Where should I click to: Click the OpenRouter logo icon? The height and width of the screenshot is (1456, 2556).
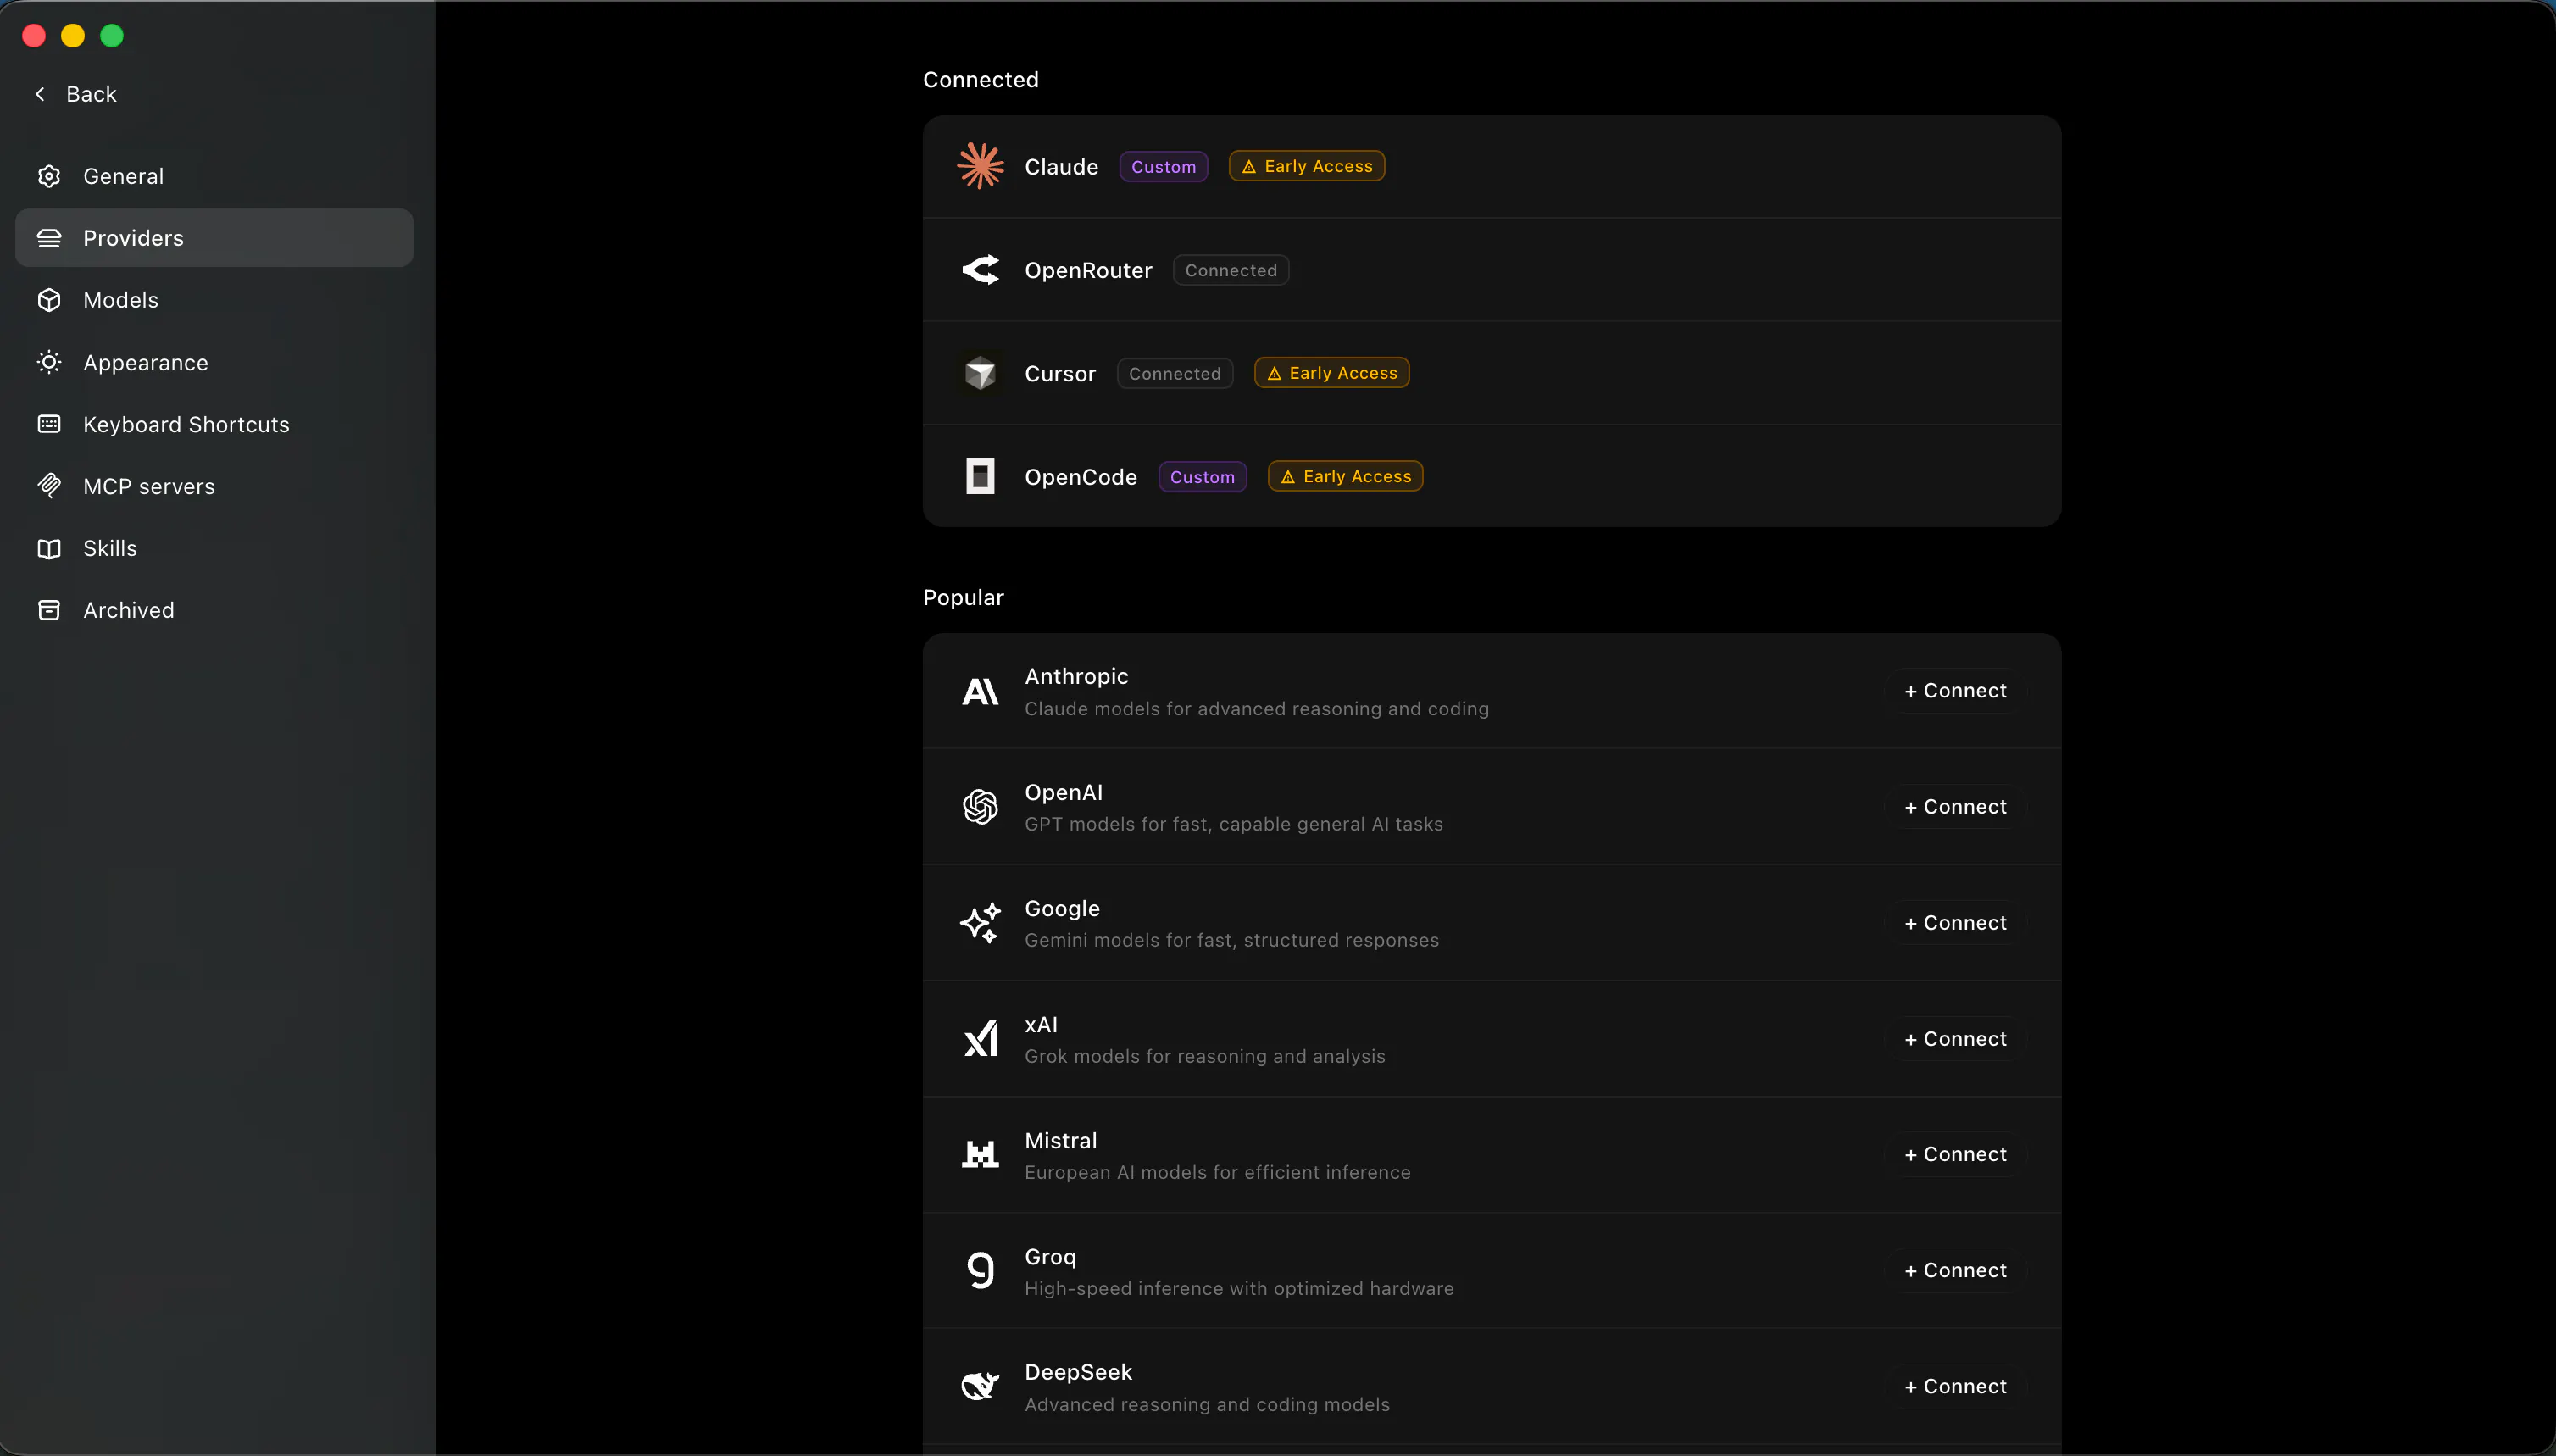click(x=980, y=270)
